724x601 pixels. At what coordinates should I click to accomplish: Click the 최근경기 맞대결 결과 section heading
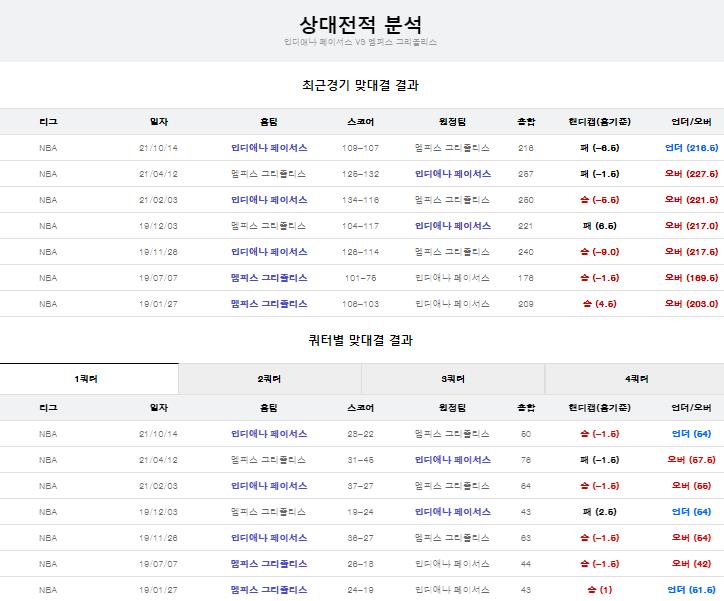360,85
